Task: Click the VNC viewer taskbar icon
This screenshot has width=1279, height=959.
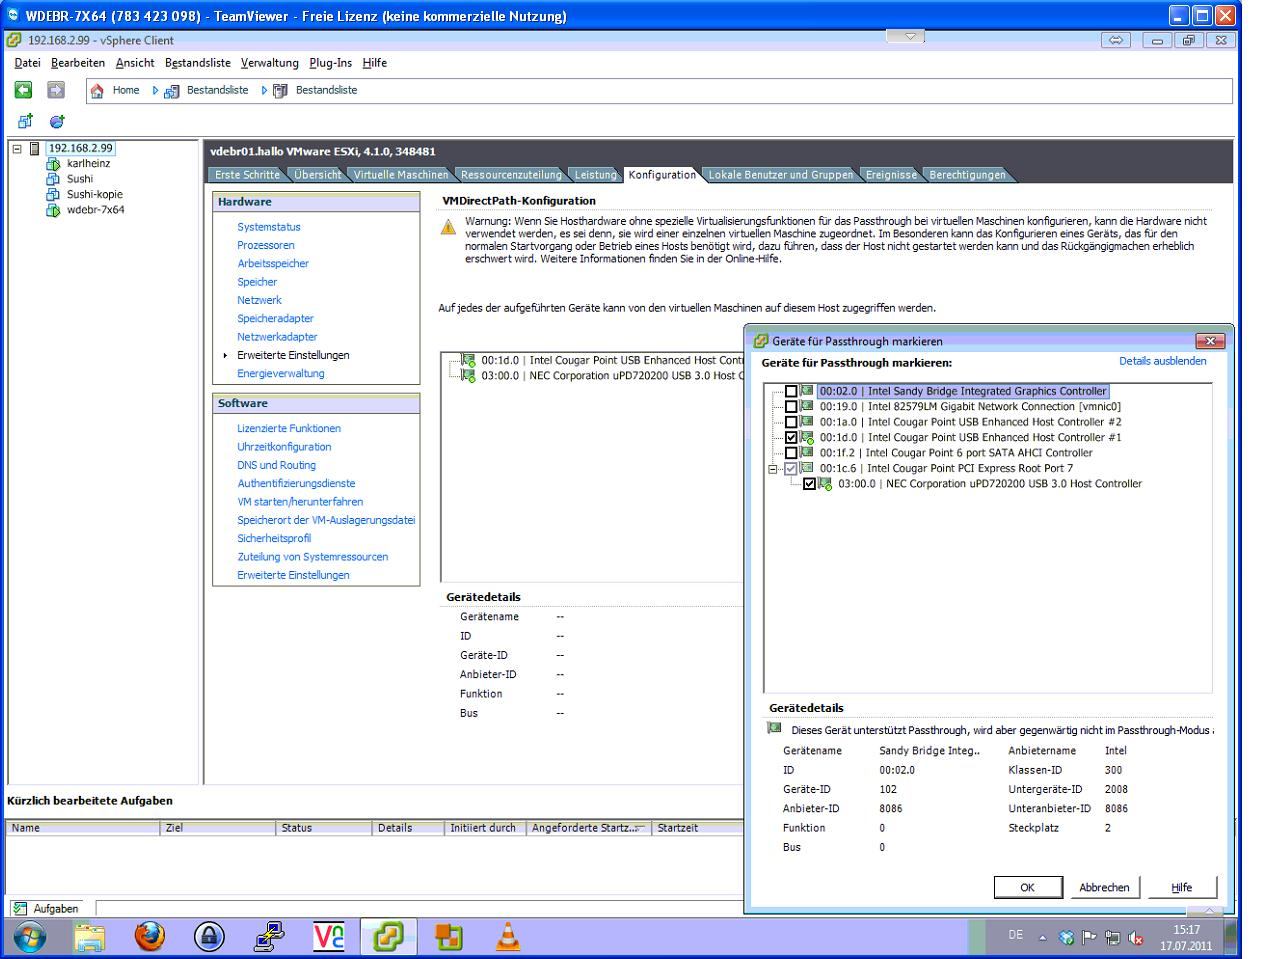Action: coord(329,937)
